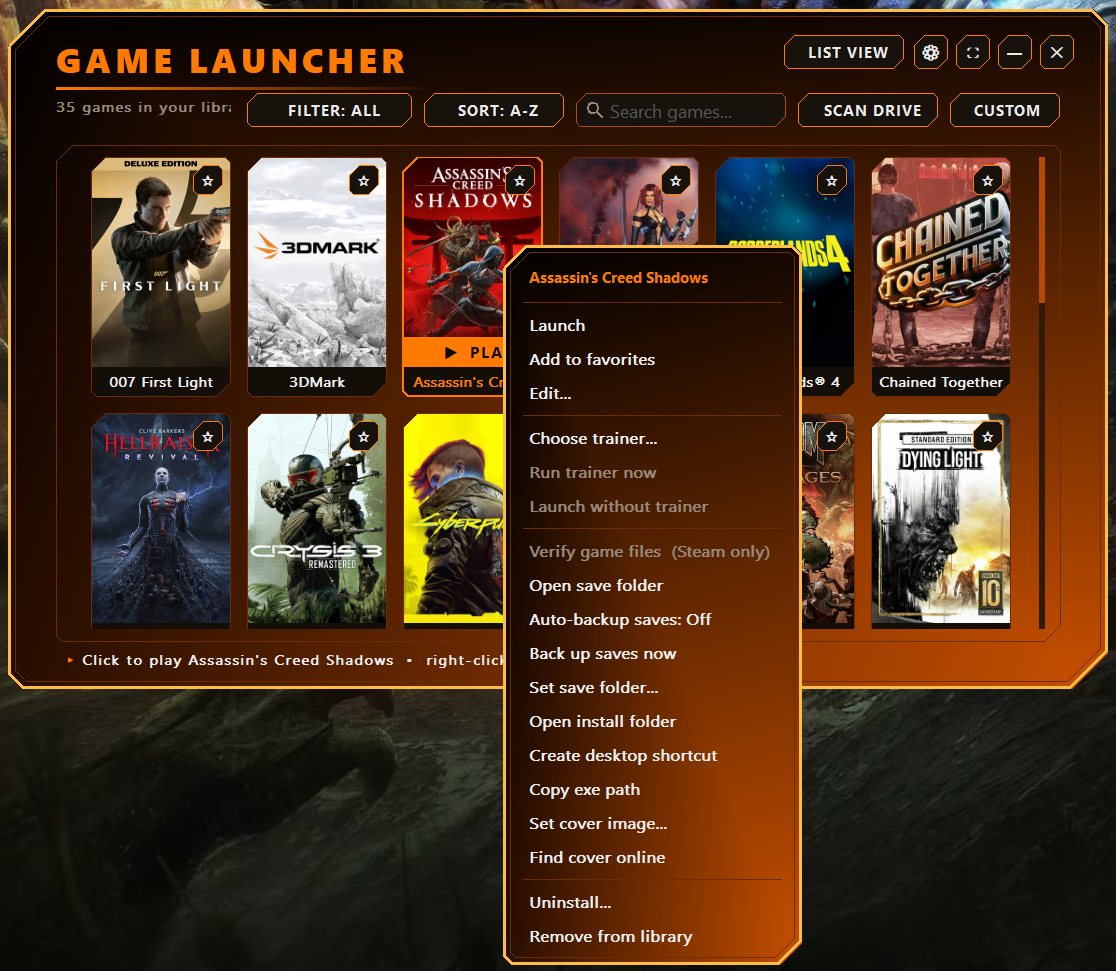Click Set cover image...
The width and height of the screenshot is (1116, 971).
(x=652, y=824)
